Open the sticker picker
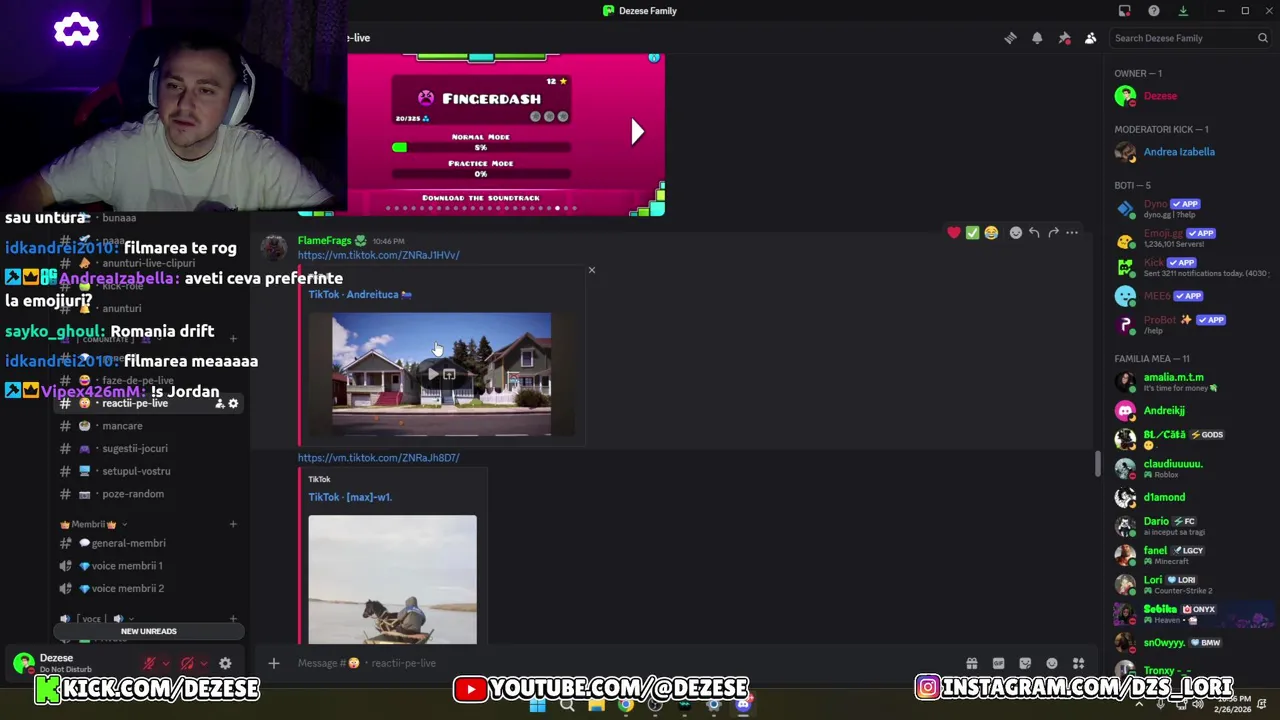The image size is (1280, 720). pyautogui.click(x=1025, y=663)
